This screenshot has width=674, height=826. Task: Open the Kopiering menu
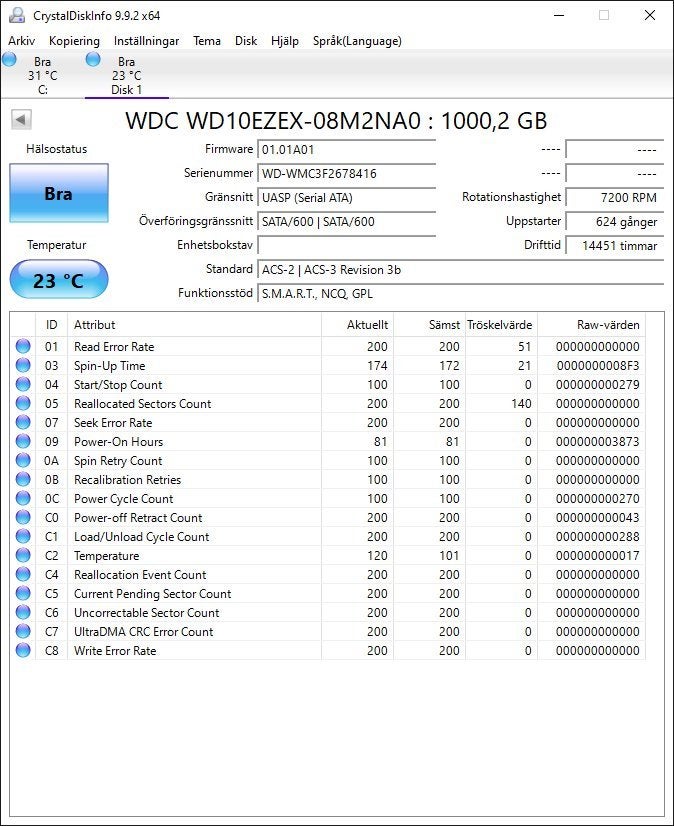coord(74,41)
